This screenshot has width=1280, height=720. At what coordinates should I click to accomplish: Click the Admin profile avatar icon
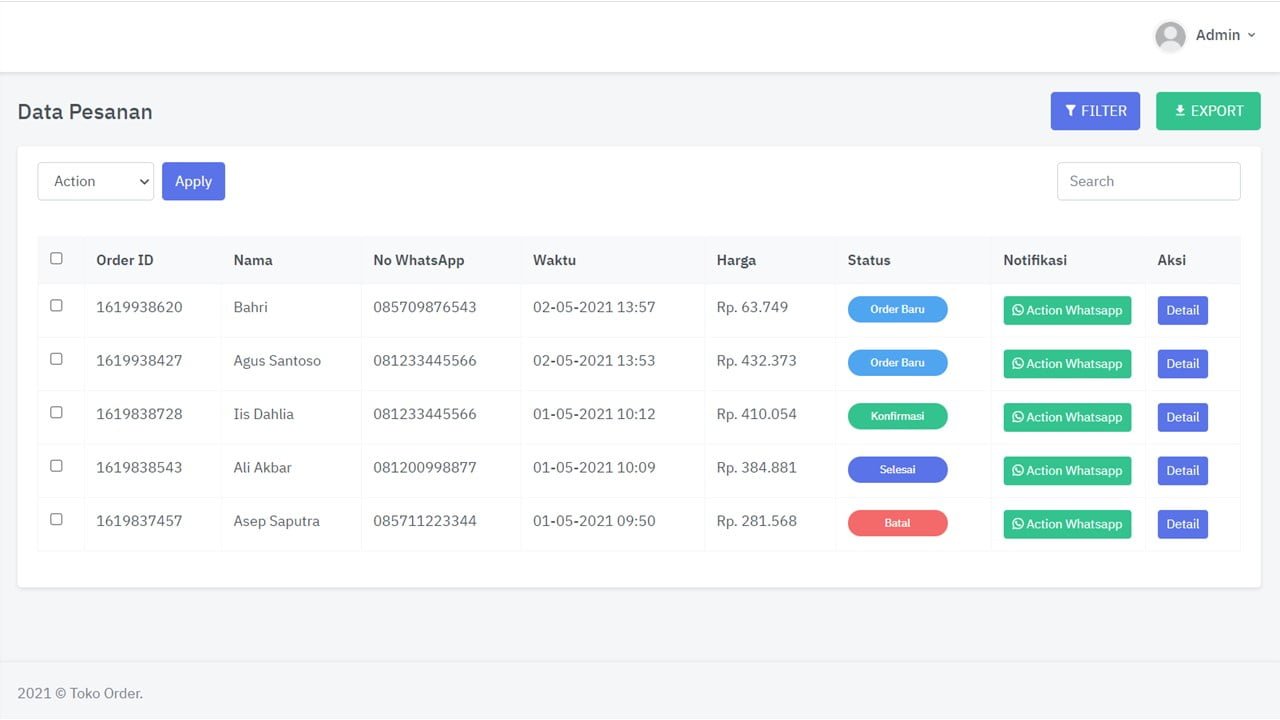[1170, 36]
